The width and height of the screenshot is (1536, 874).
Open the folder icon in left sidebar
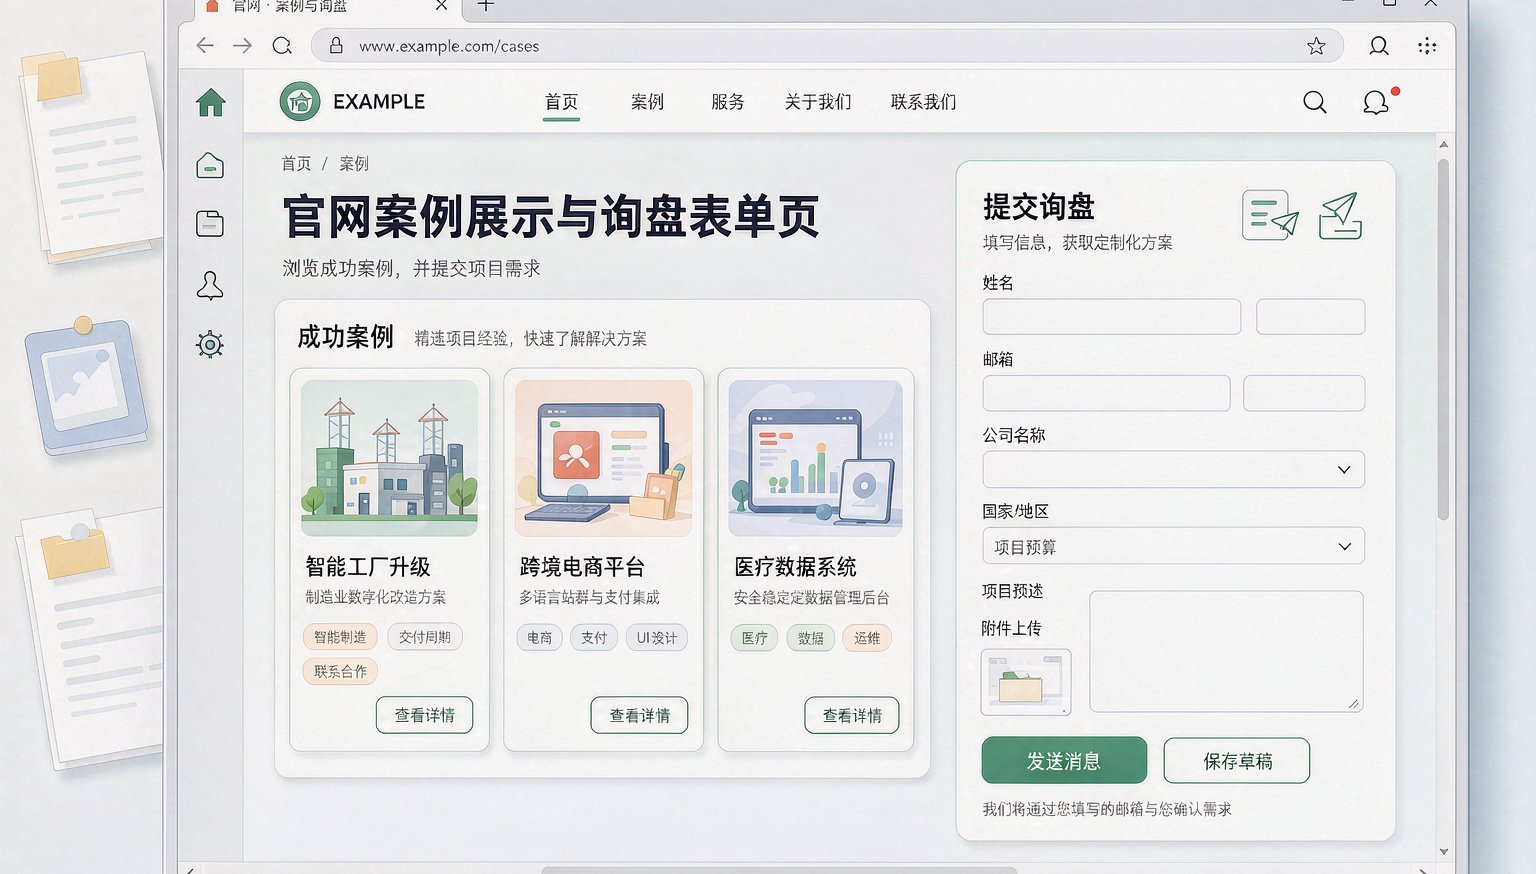[x=210, y=224]
